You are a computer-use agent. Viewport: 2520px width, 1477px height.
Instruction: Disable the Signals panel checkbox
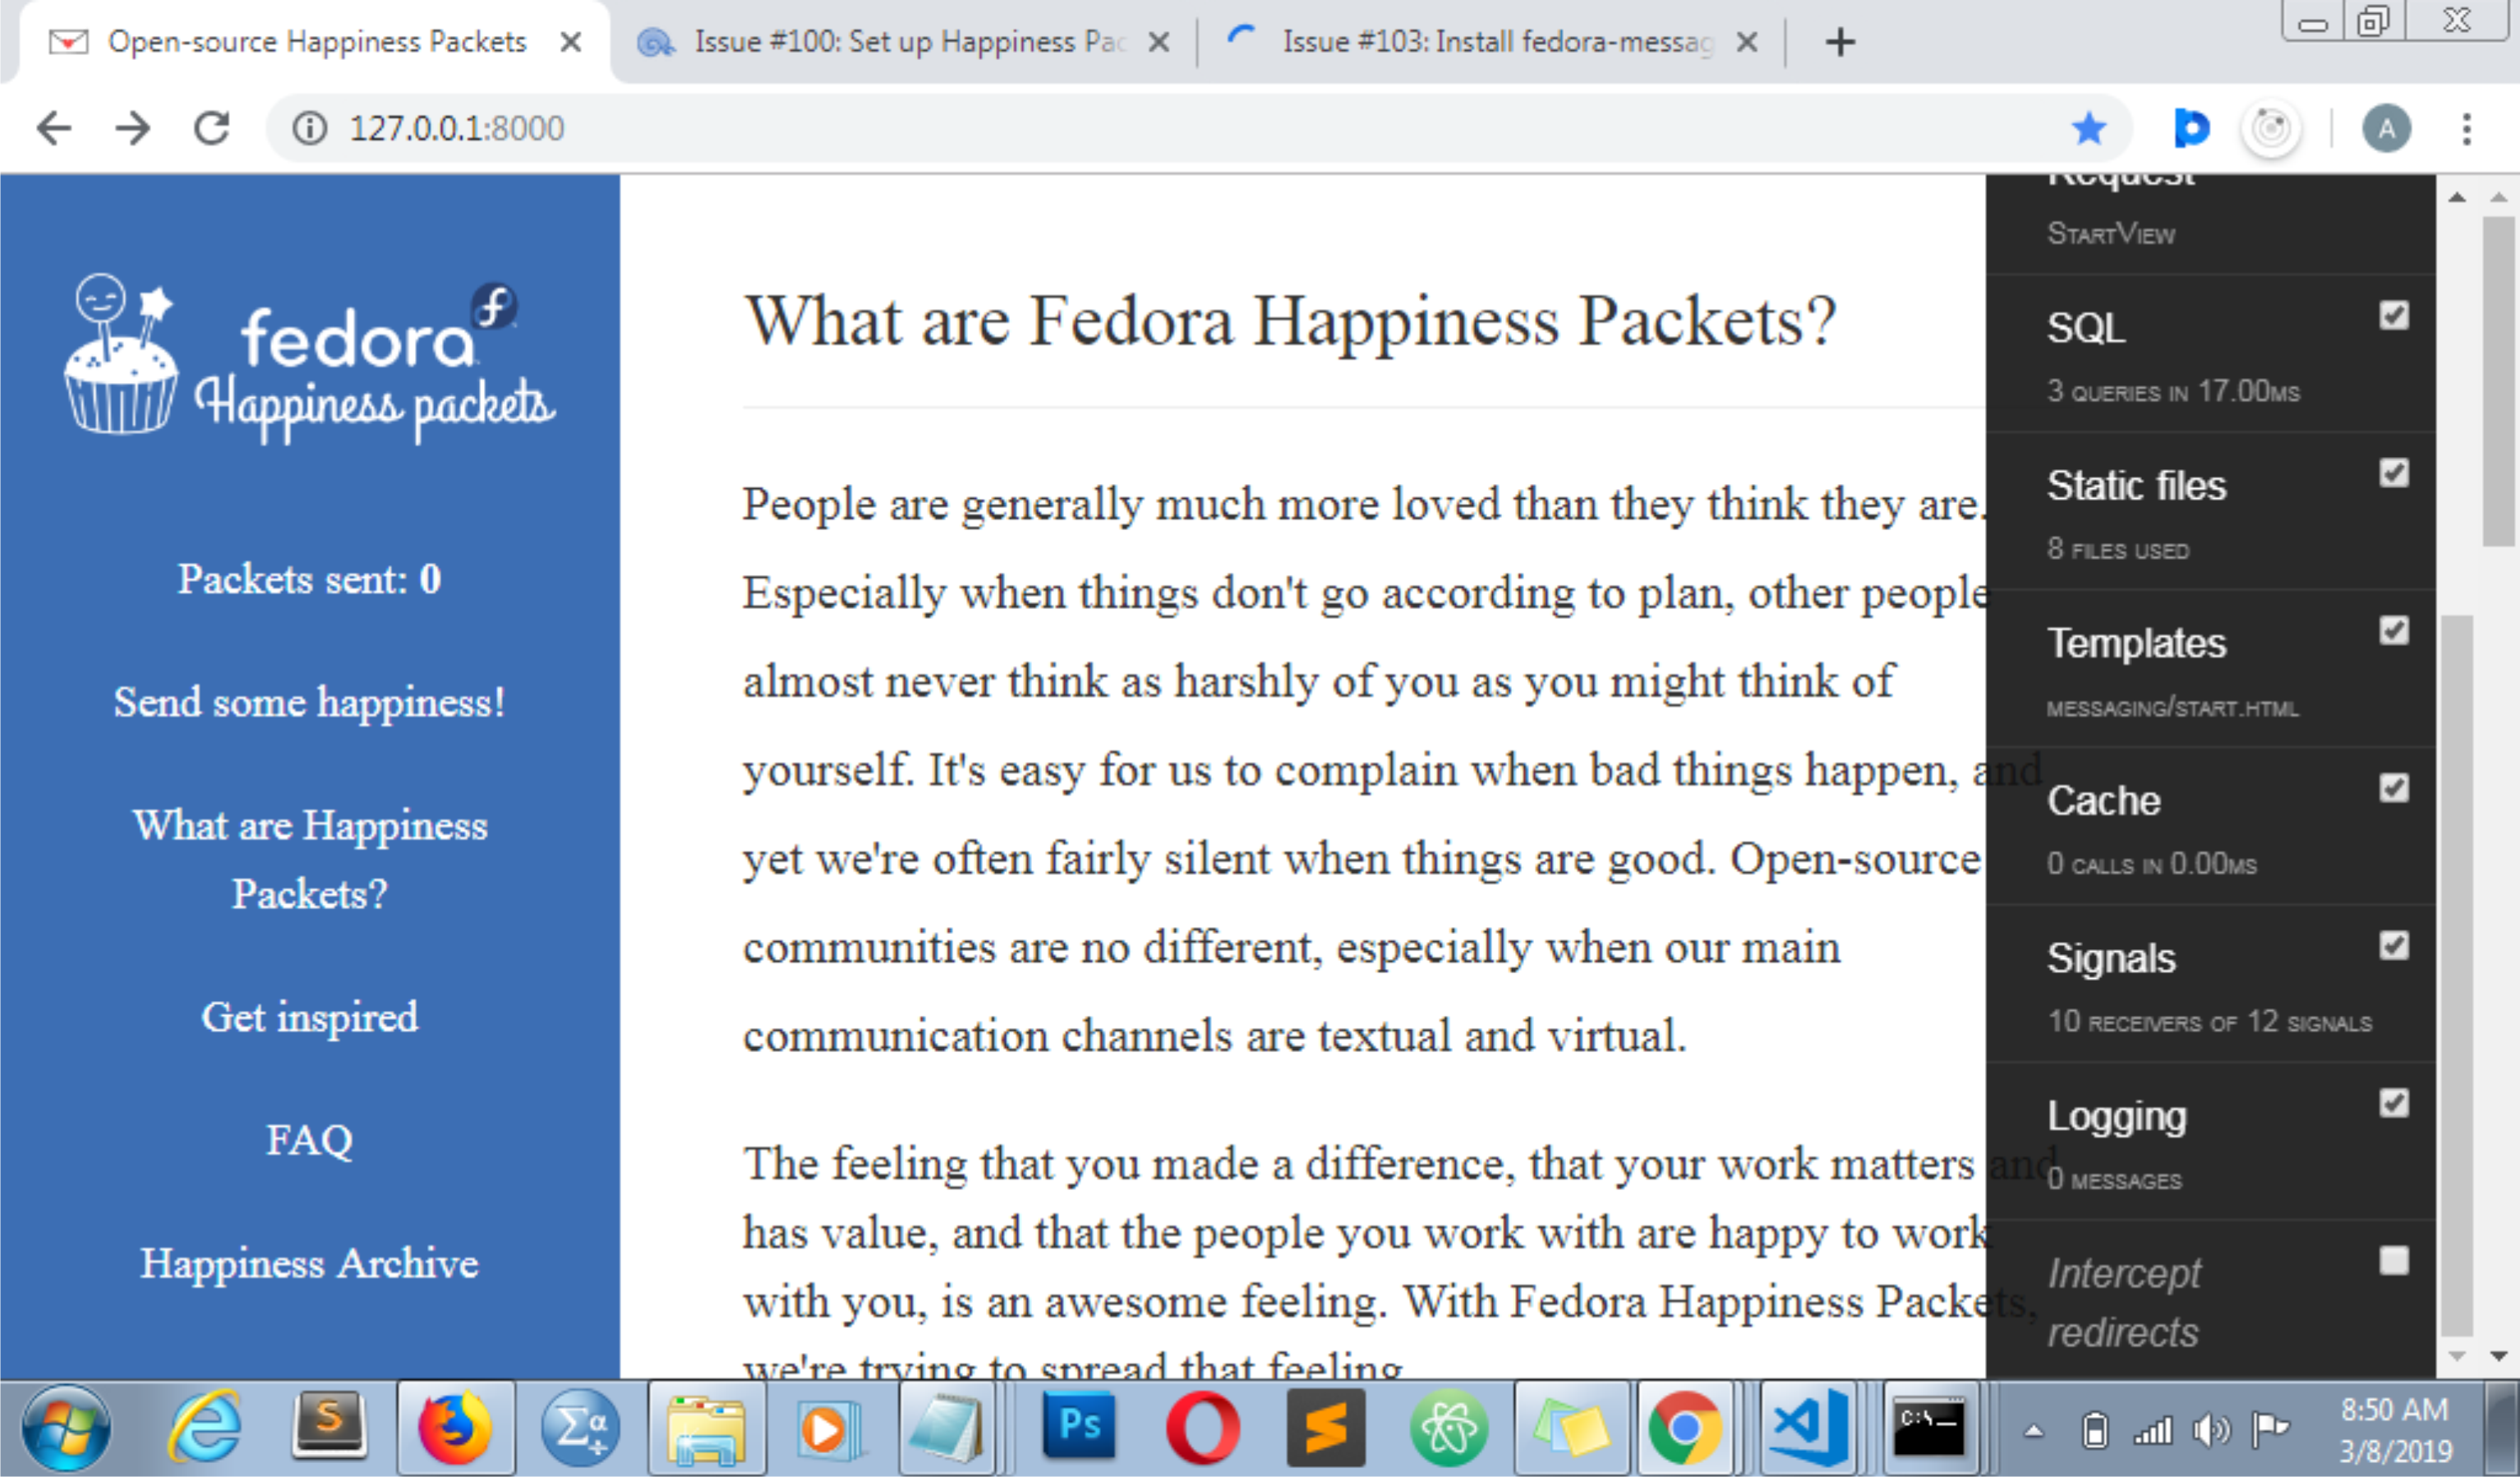click(x=2394, y=945)
